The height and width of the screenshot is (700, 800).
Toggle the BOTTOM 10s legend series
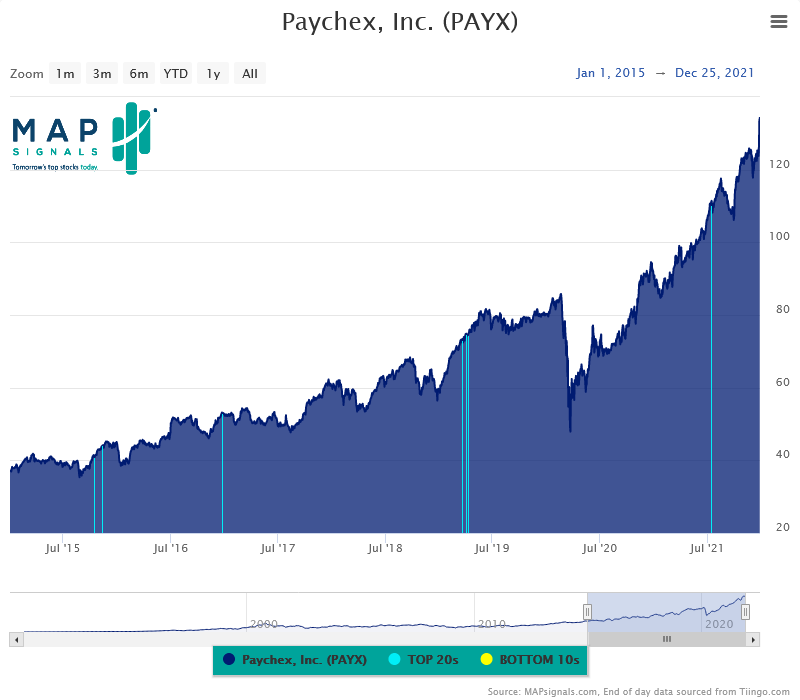(530, 660)
